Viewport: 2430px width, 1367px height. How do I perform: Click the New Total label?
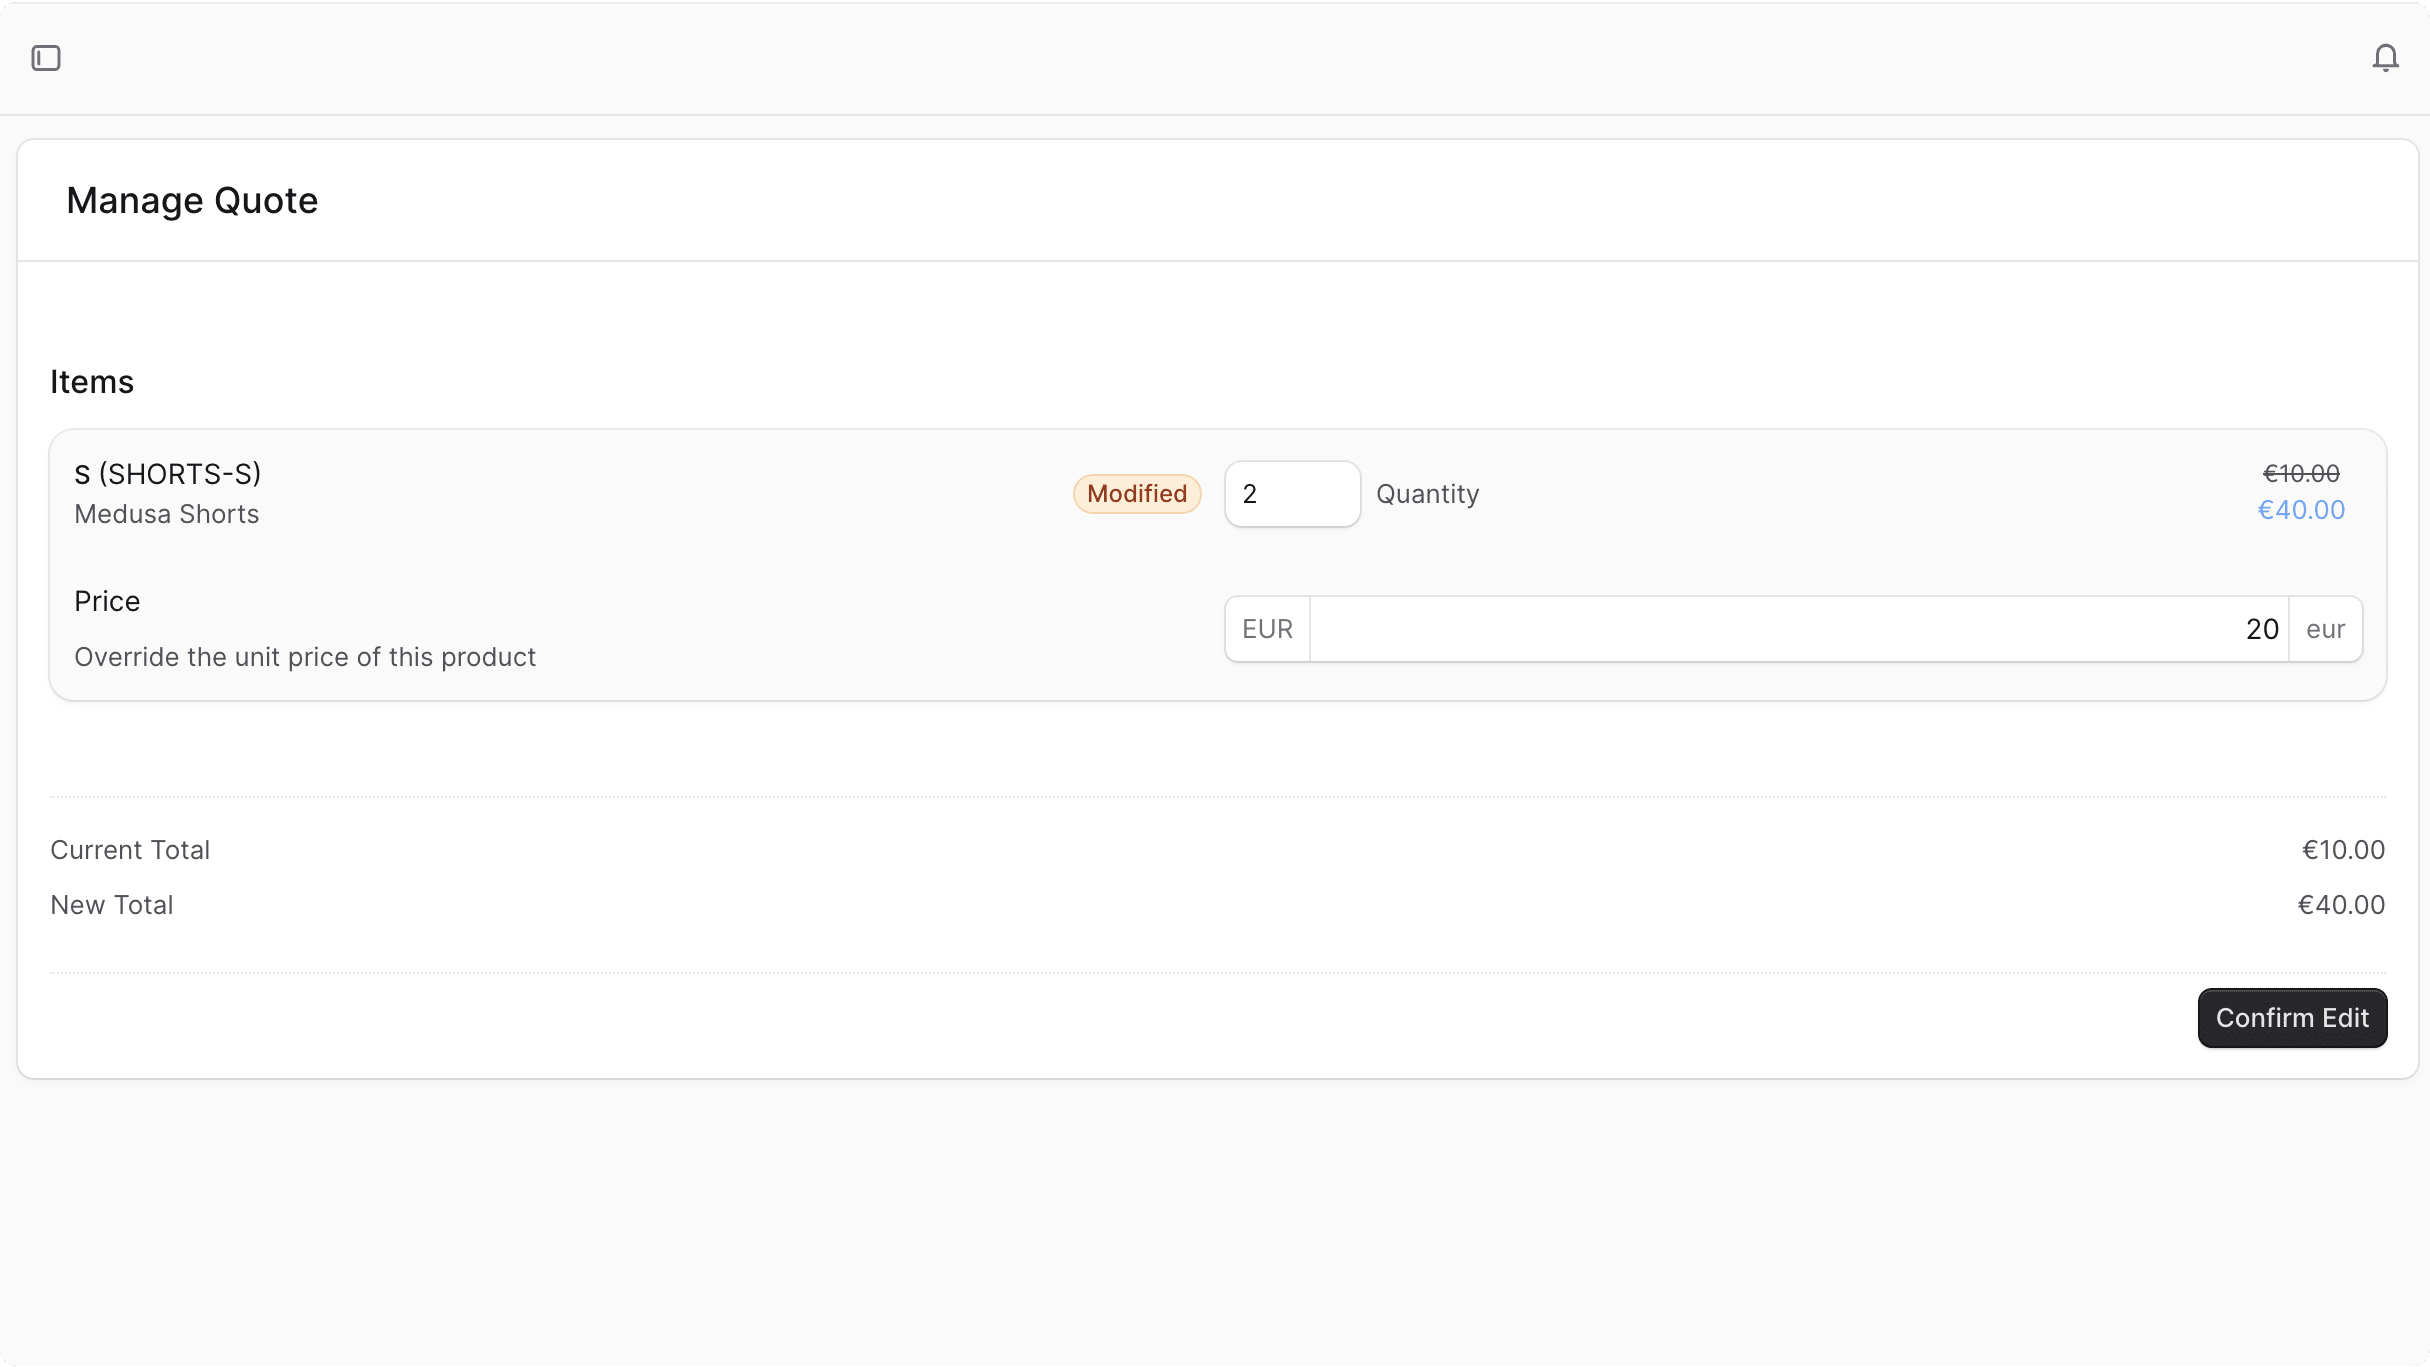pyautogui.click(x=111, y=904)
